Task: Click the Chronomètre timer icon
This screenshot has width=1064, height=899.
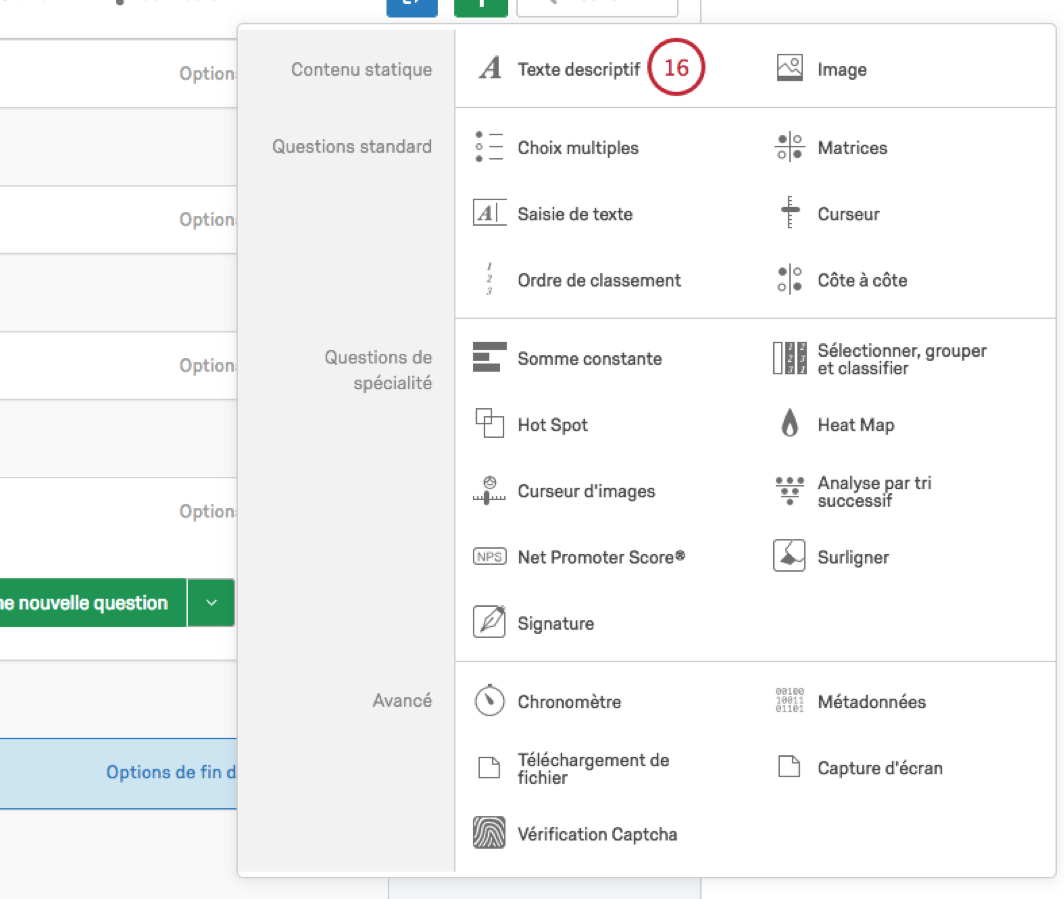Action: [489, 700]
